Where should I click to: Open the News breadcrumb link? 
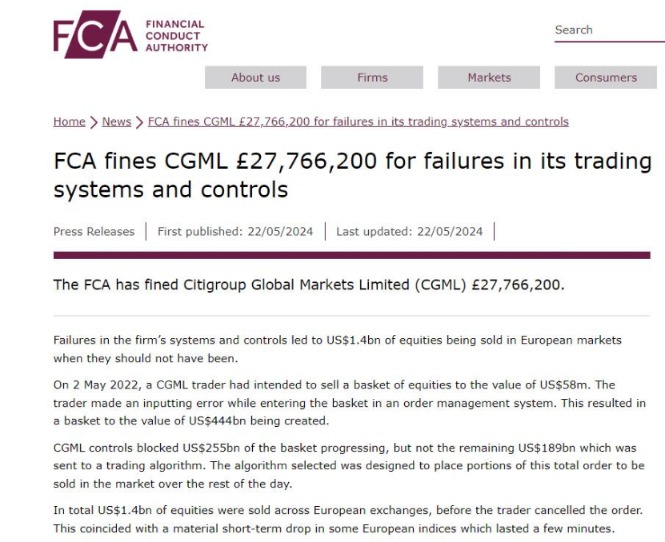116,122
